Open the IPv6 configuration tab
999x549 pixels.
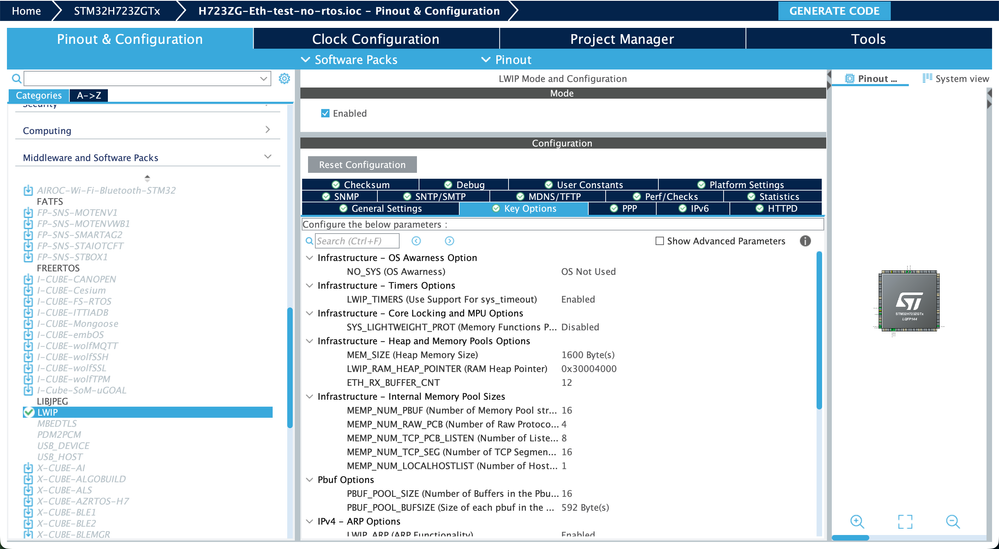click(x=693, y=208)
